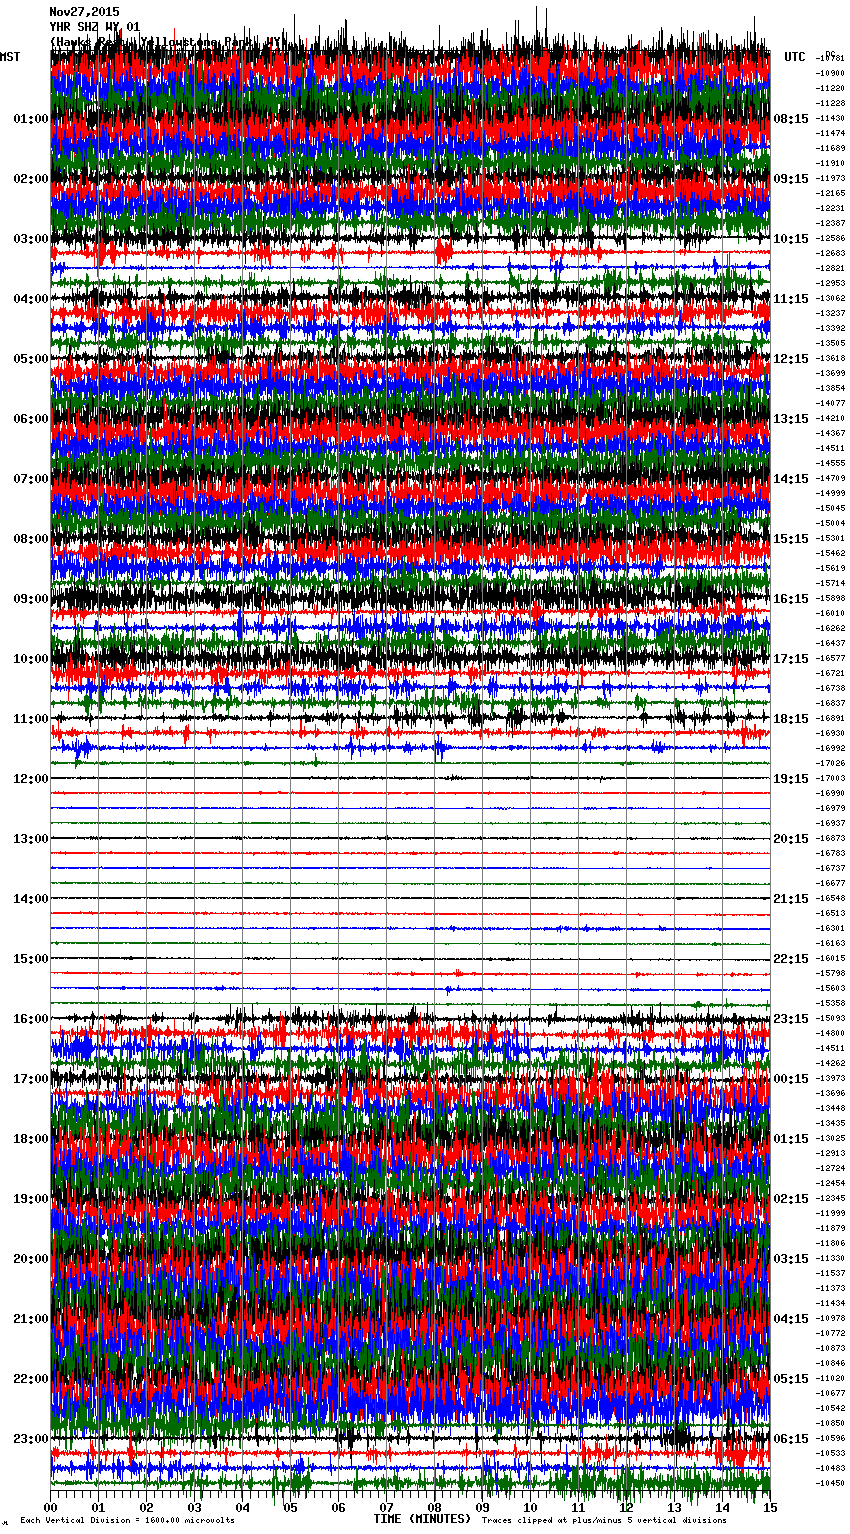Image resolution: width=850 pixels, height=1534 pixels.
Task: Select the "19:00" MST row label
Action: tap(31, 1199)
